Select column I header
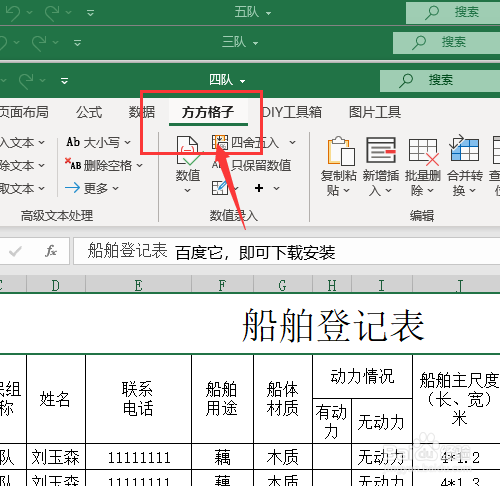The image size is (500, 486). [382, 285]
